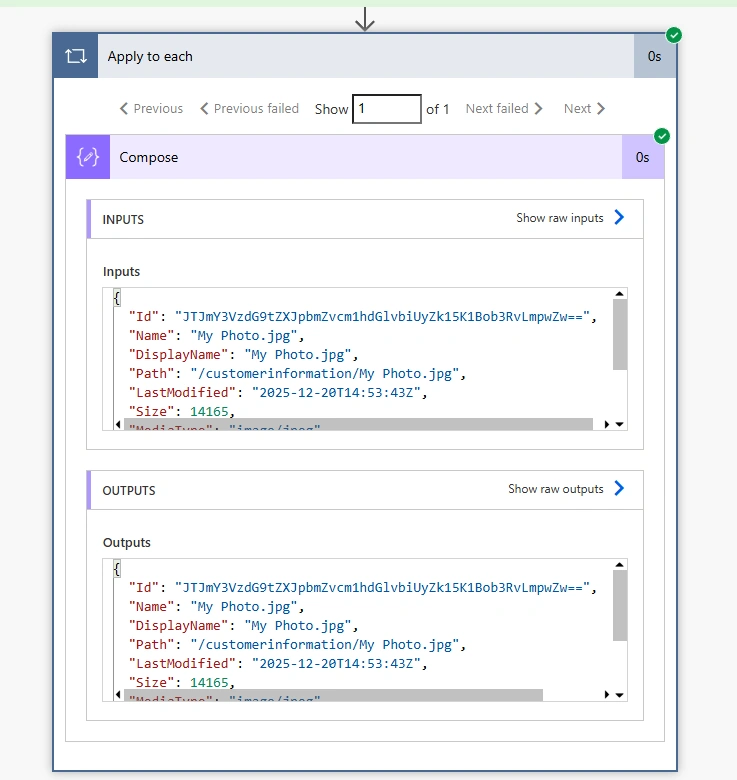Click the green success check on Compose

(662, 136)
